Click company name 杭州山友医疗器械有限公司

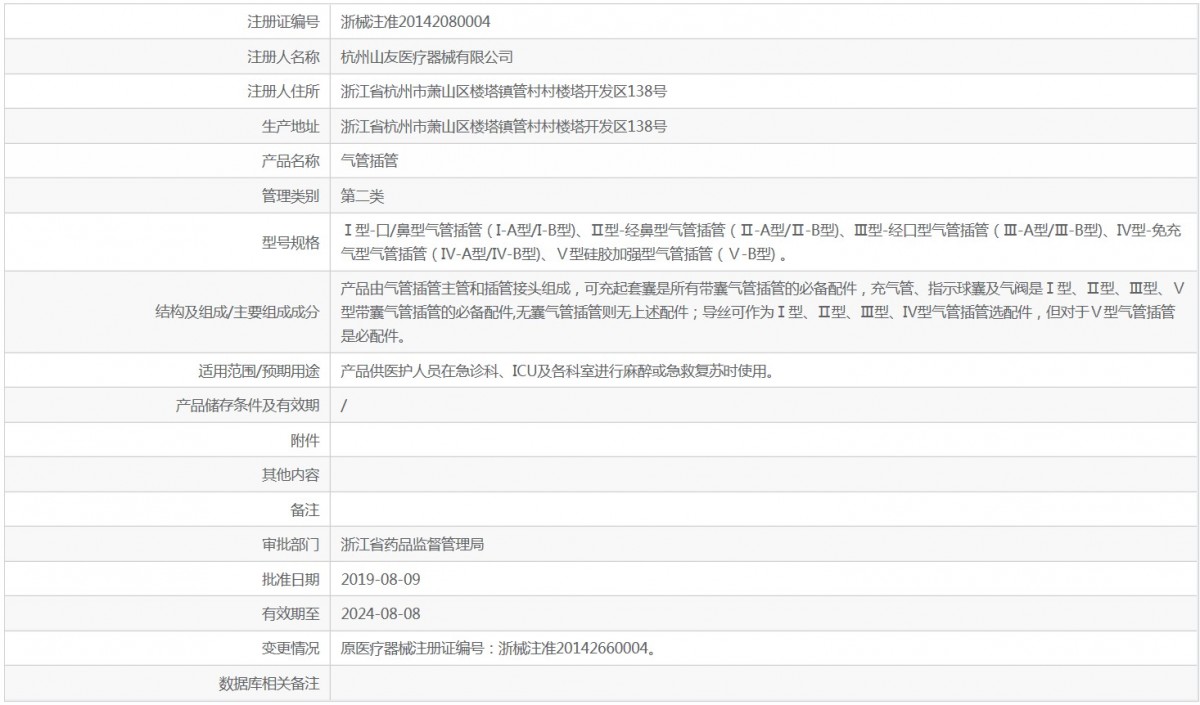pos(427,57)
